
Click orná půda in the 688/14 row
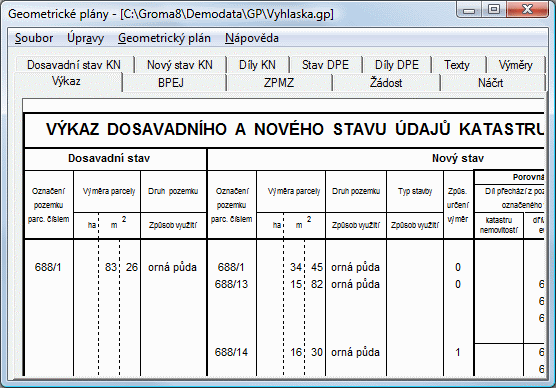coord(355,352)
